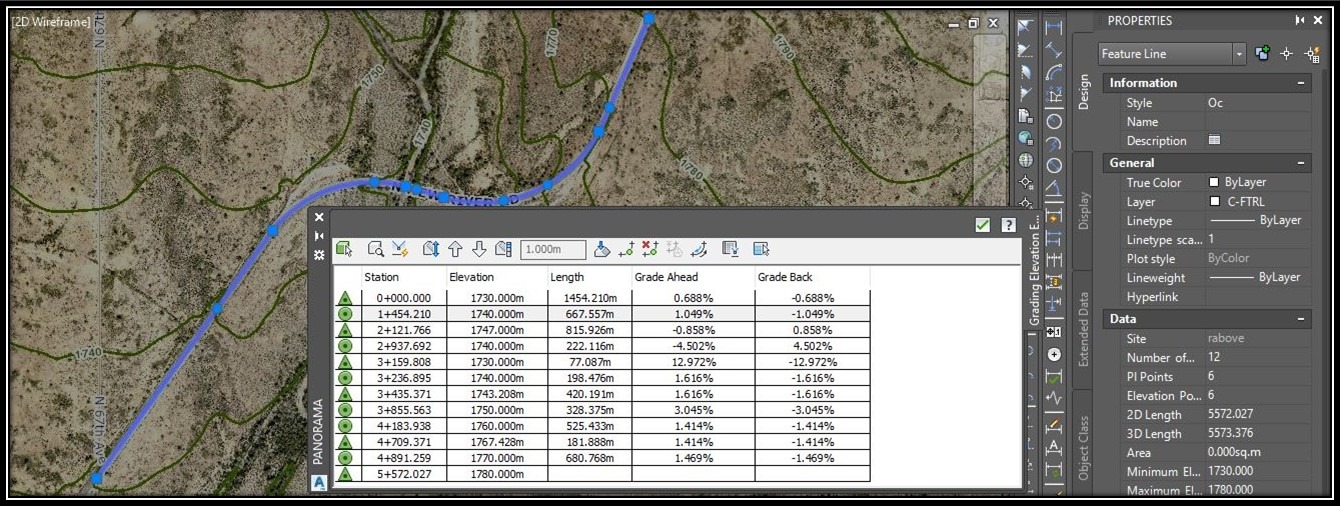Viewport: 1340px width, 506px height.
Task: Click the circle draw tool in vertical toolbar
Action: (x=1054, y=121)
